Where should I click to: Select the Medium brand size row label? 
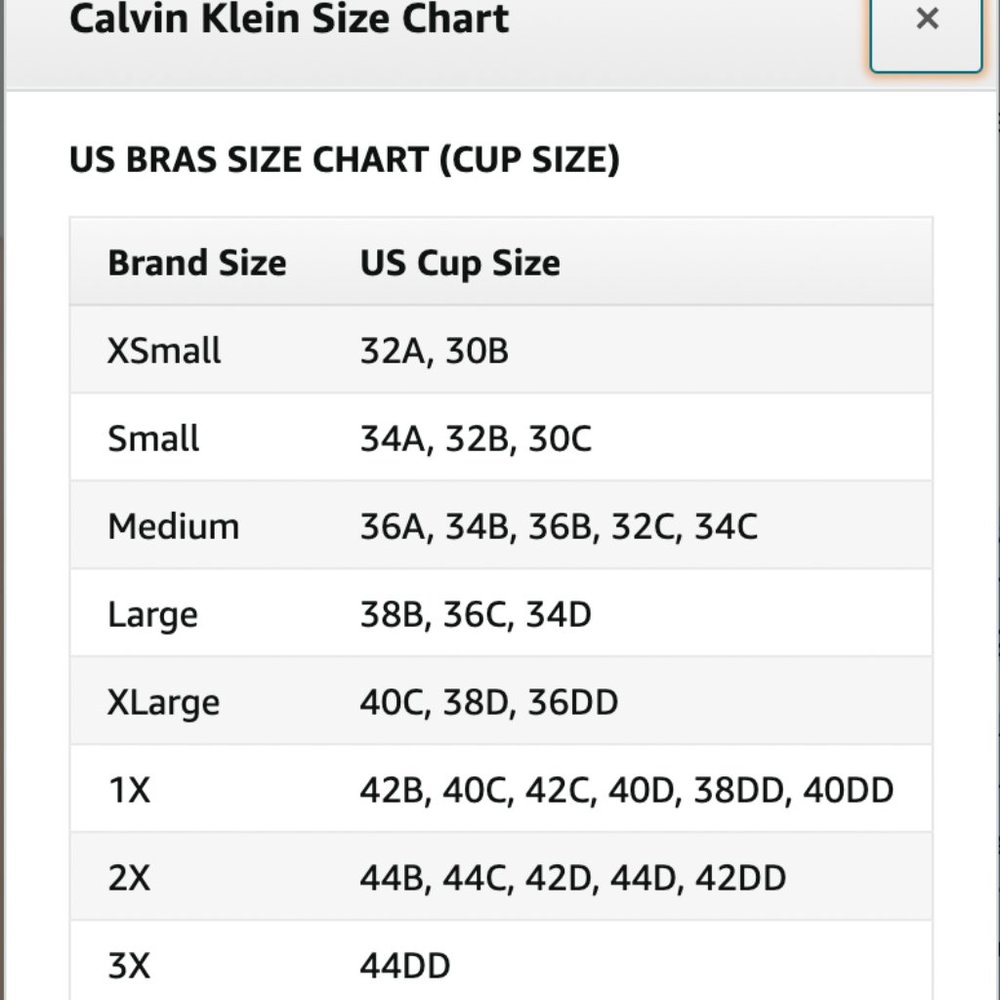(x=174, y=527)
